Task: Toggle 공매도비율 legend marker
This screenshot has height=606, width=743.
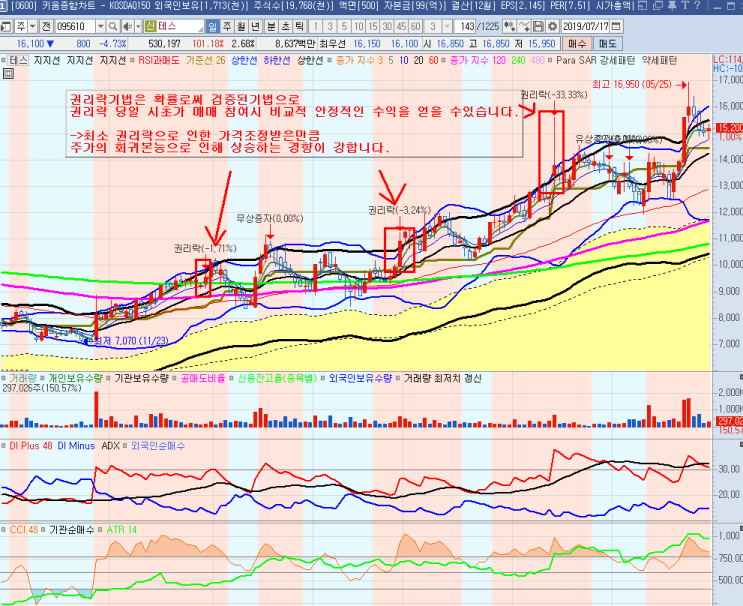Action: [175, 379]
